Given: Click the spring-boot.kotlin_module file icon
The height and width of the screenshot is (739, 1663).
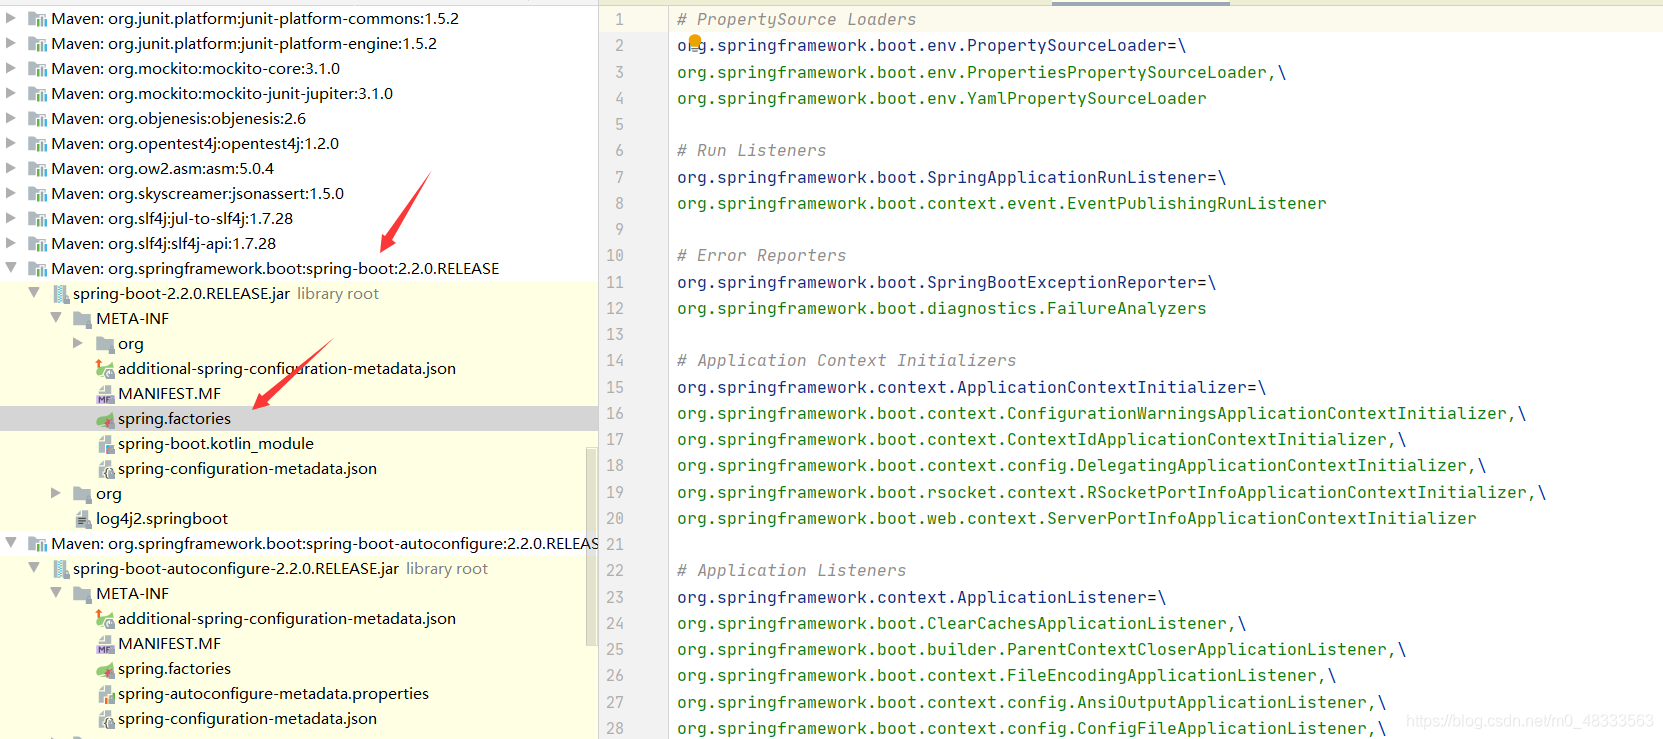Looking at the screenshot, I should (x=106, y=444).
